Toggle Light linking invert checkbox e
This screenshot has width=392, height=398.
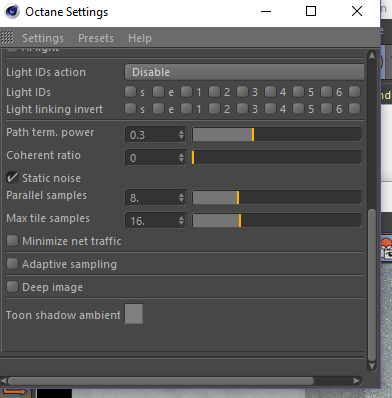pos(158,108)
